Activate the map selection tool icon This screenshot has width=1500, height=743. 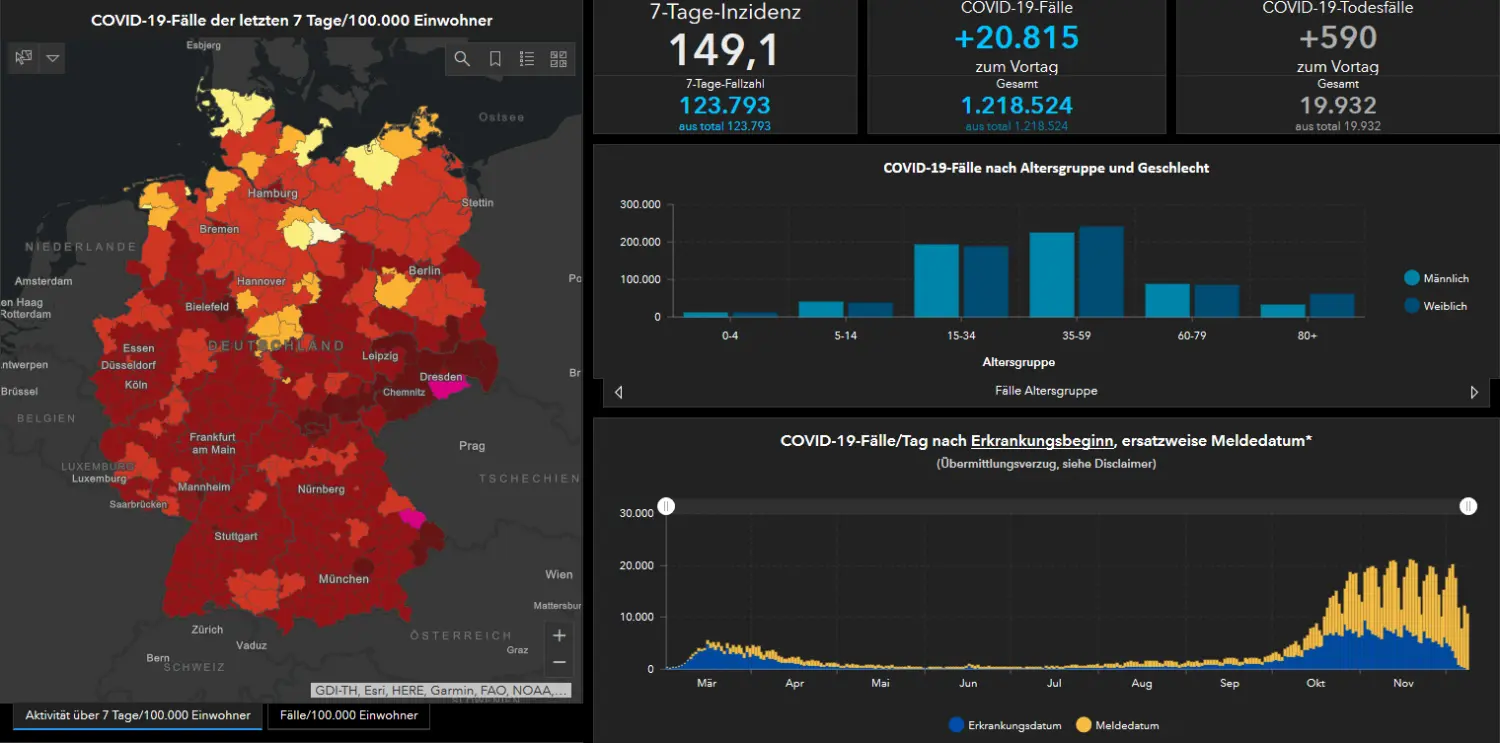24,58
